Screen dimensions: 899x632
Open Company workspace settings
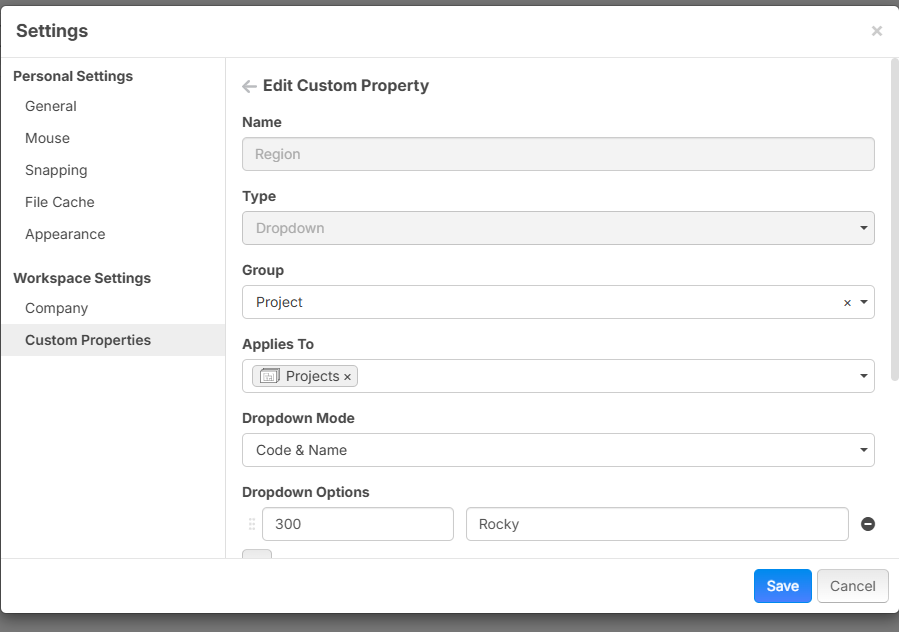(x=57, y=308)
